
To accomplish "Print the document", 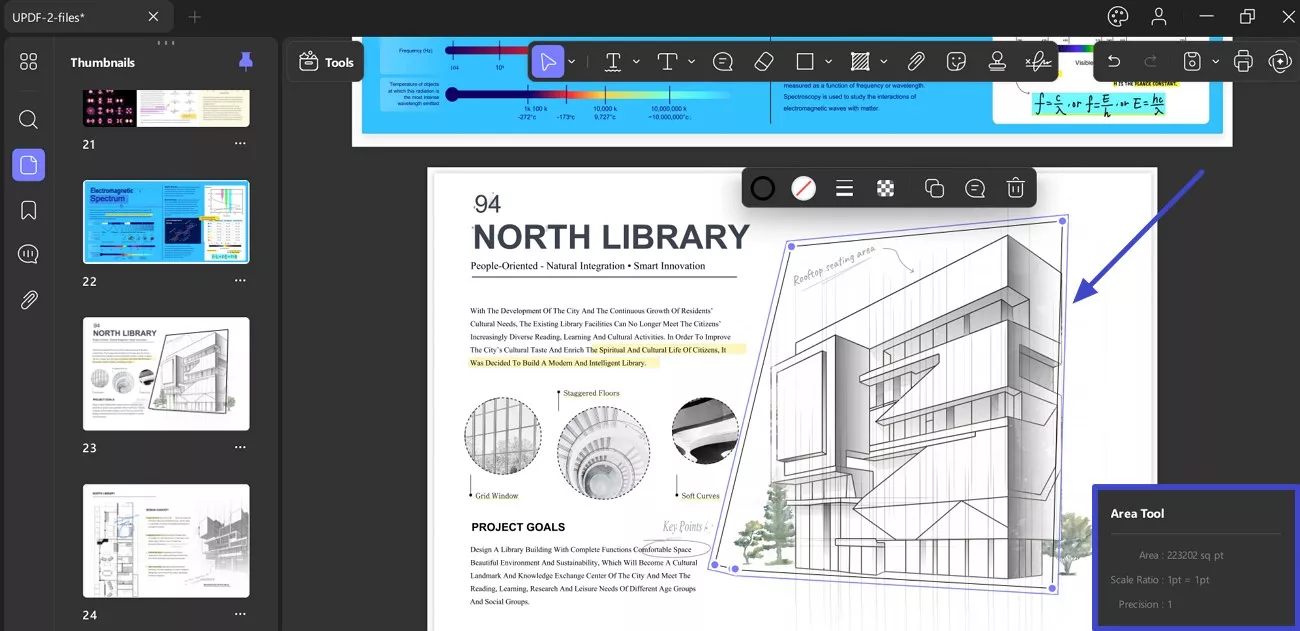I will (1243, 62).
